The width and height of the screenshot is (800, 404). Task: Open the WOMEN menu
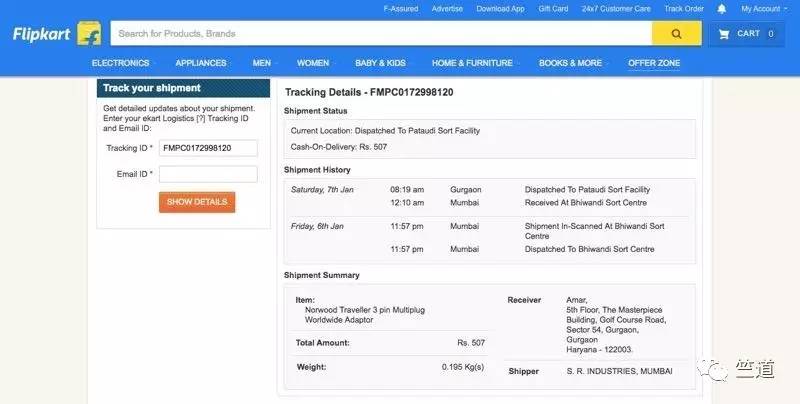point(313,63)
